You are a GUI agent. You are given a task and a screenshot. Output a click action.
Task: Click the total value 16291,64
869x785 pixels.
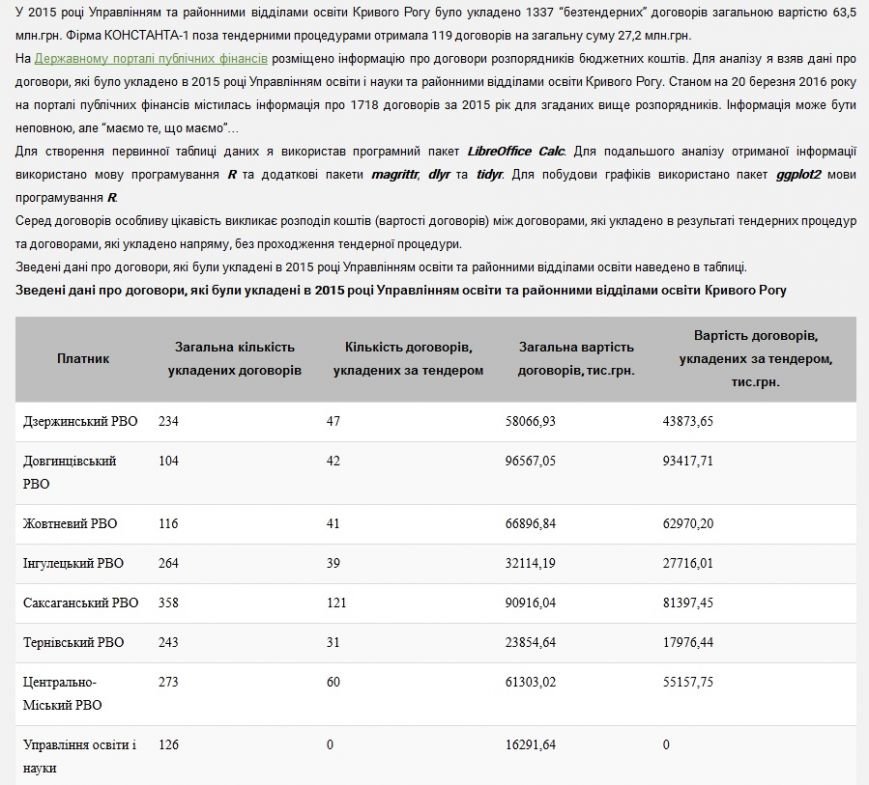530,745
